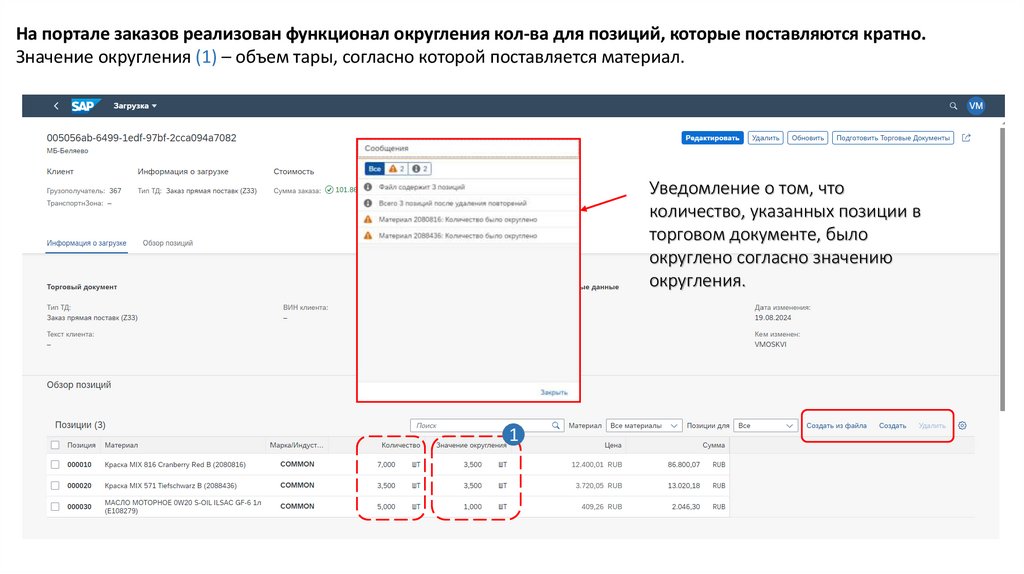The image size is (1024, 574).
Task: Show all messages with Все filter
Action: (374, 169)
